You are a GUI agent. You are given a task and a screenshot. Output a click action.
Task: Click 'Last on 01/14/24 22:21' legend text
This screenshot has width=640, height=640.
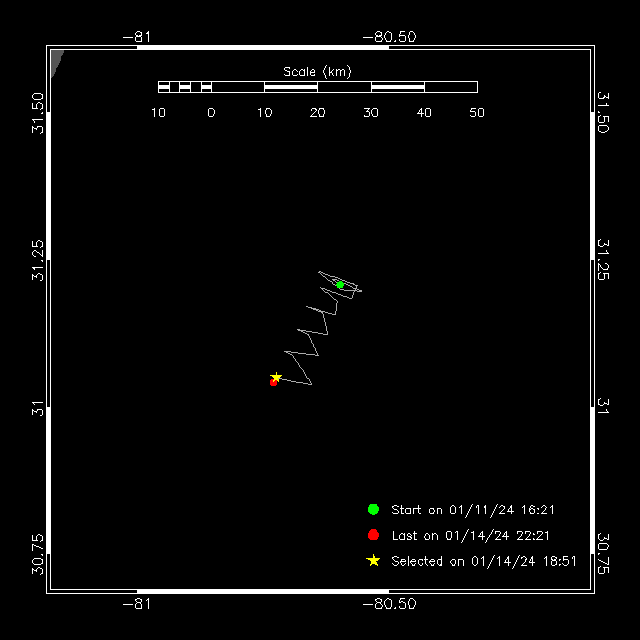click(x=471, y=536)
